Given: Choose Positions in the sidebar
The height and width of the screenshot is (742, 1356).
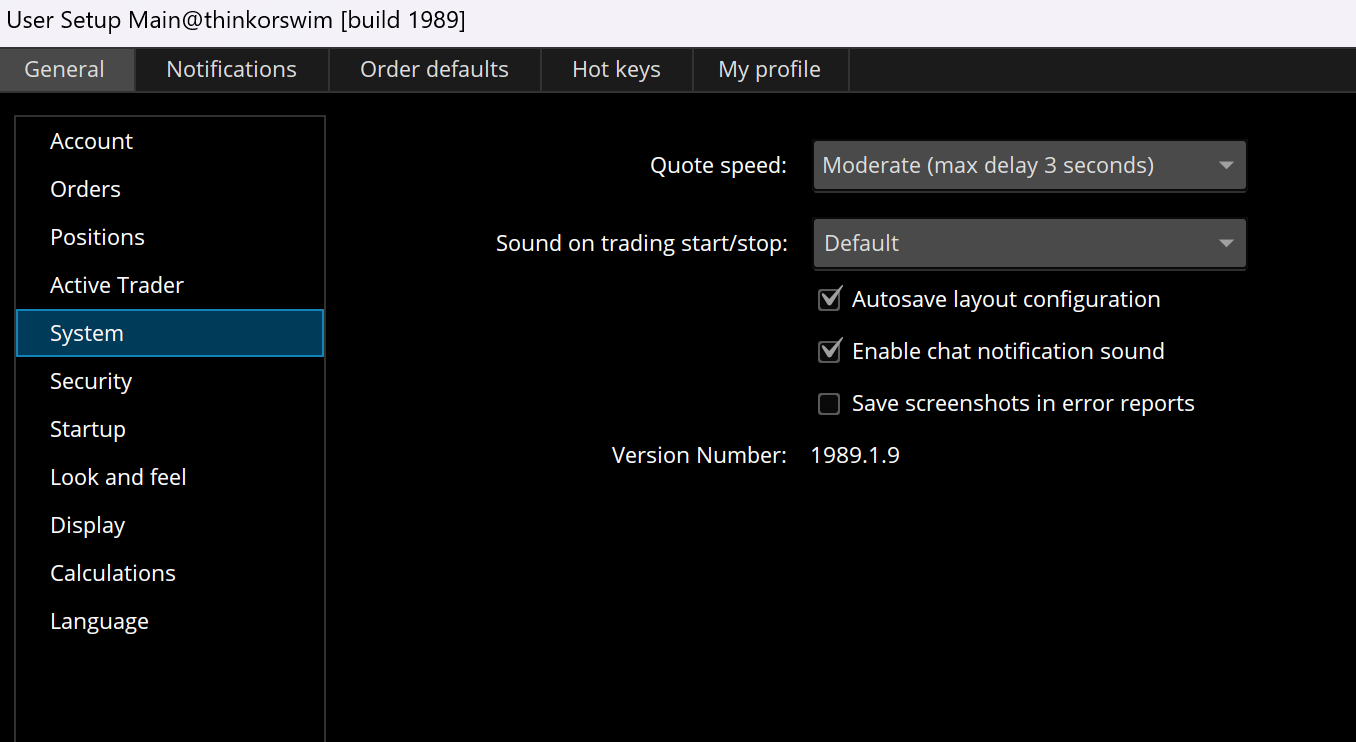Looking at the screenshot, I should [98, 238].
